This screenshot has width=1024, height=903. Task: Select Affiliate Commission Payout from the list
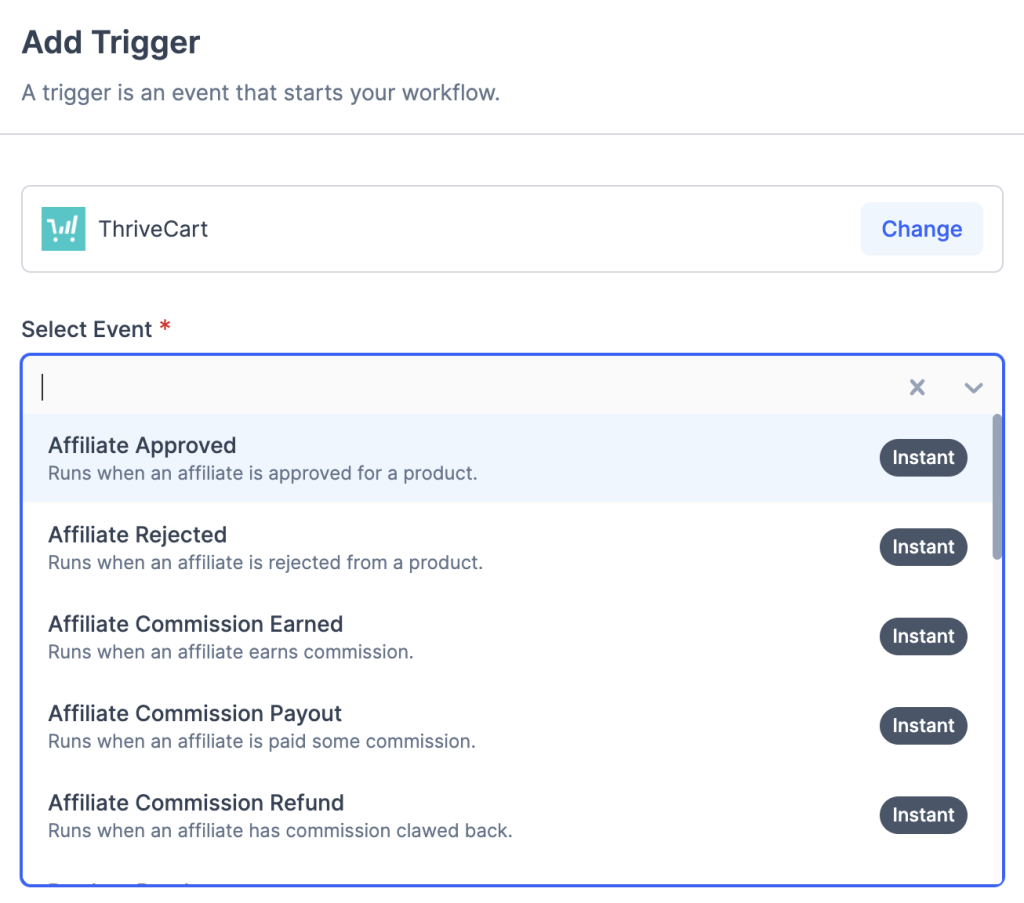tap(195, 714)
